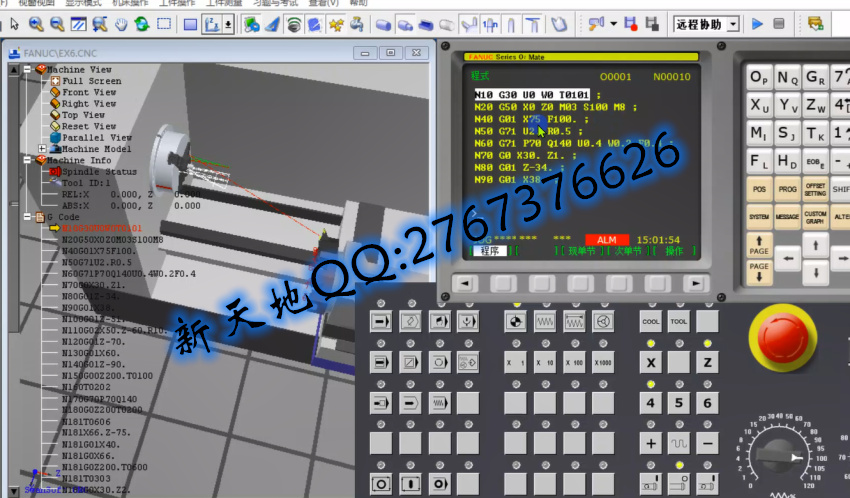Click the left cursor arrow key on keypad
The height and width of the screenshot is (498, 850).
(788, 258)
